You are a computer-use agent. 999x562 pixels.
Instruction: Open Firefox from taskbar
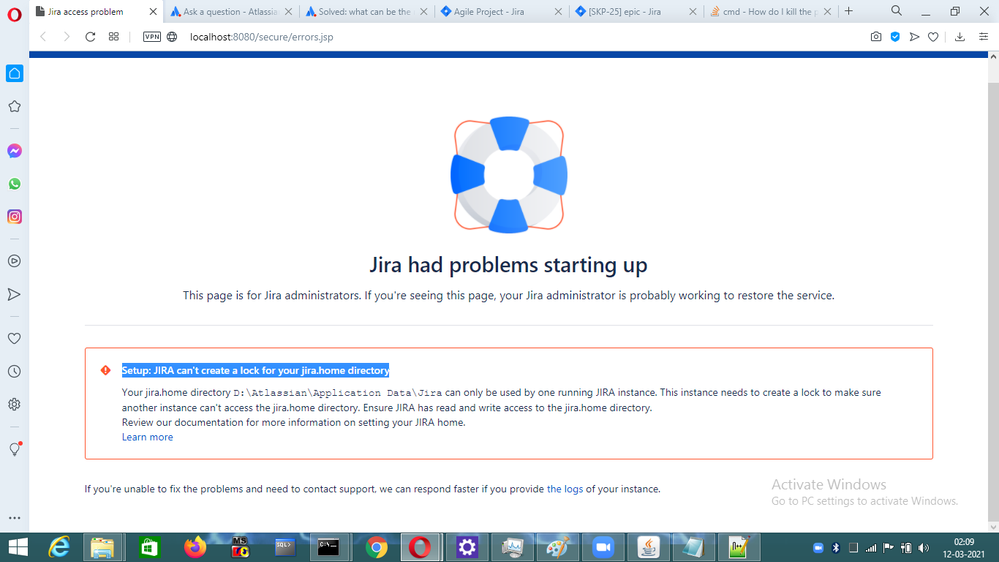click(195, 547)
